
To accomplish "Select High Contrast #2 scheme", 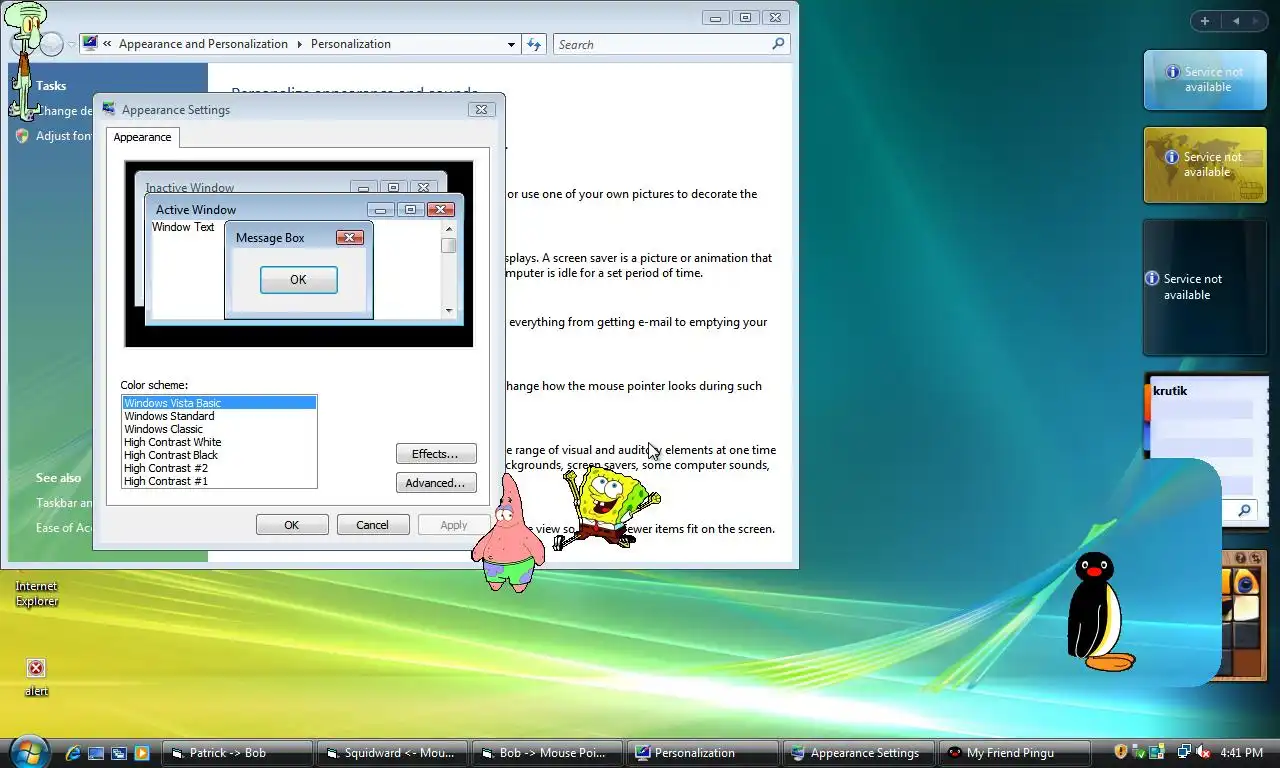I will [x=219, y=468].
